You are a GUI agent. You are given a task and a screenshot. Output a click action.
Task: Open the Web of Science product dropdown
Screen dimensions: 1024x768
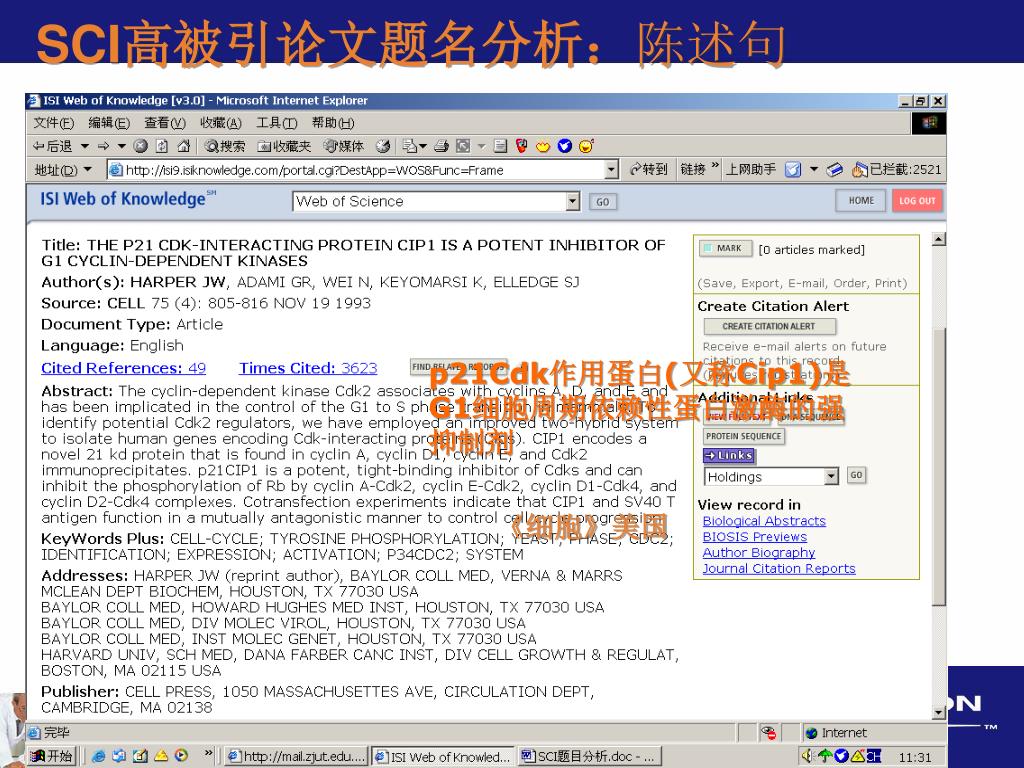573,201
